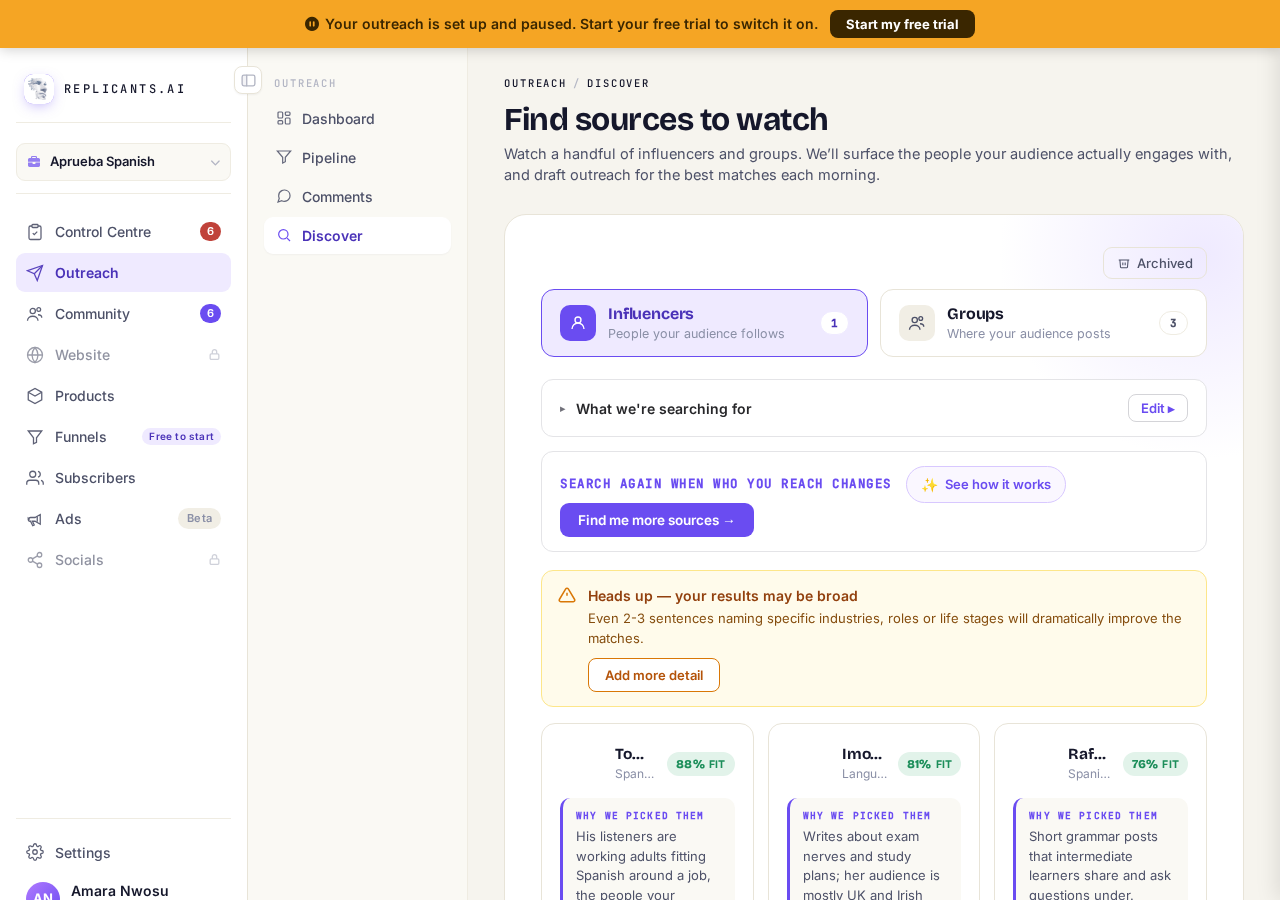Screen dimensions: 1280x900
Task: Click the Beta badge beside Ads
Action: click(200, 518)
